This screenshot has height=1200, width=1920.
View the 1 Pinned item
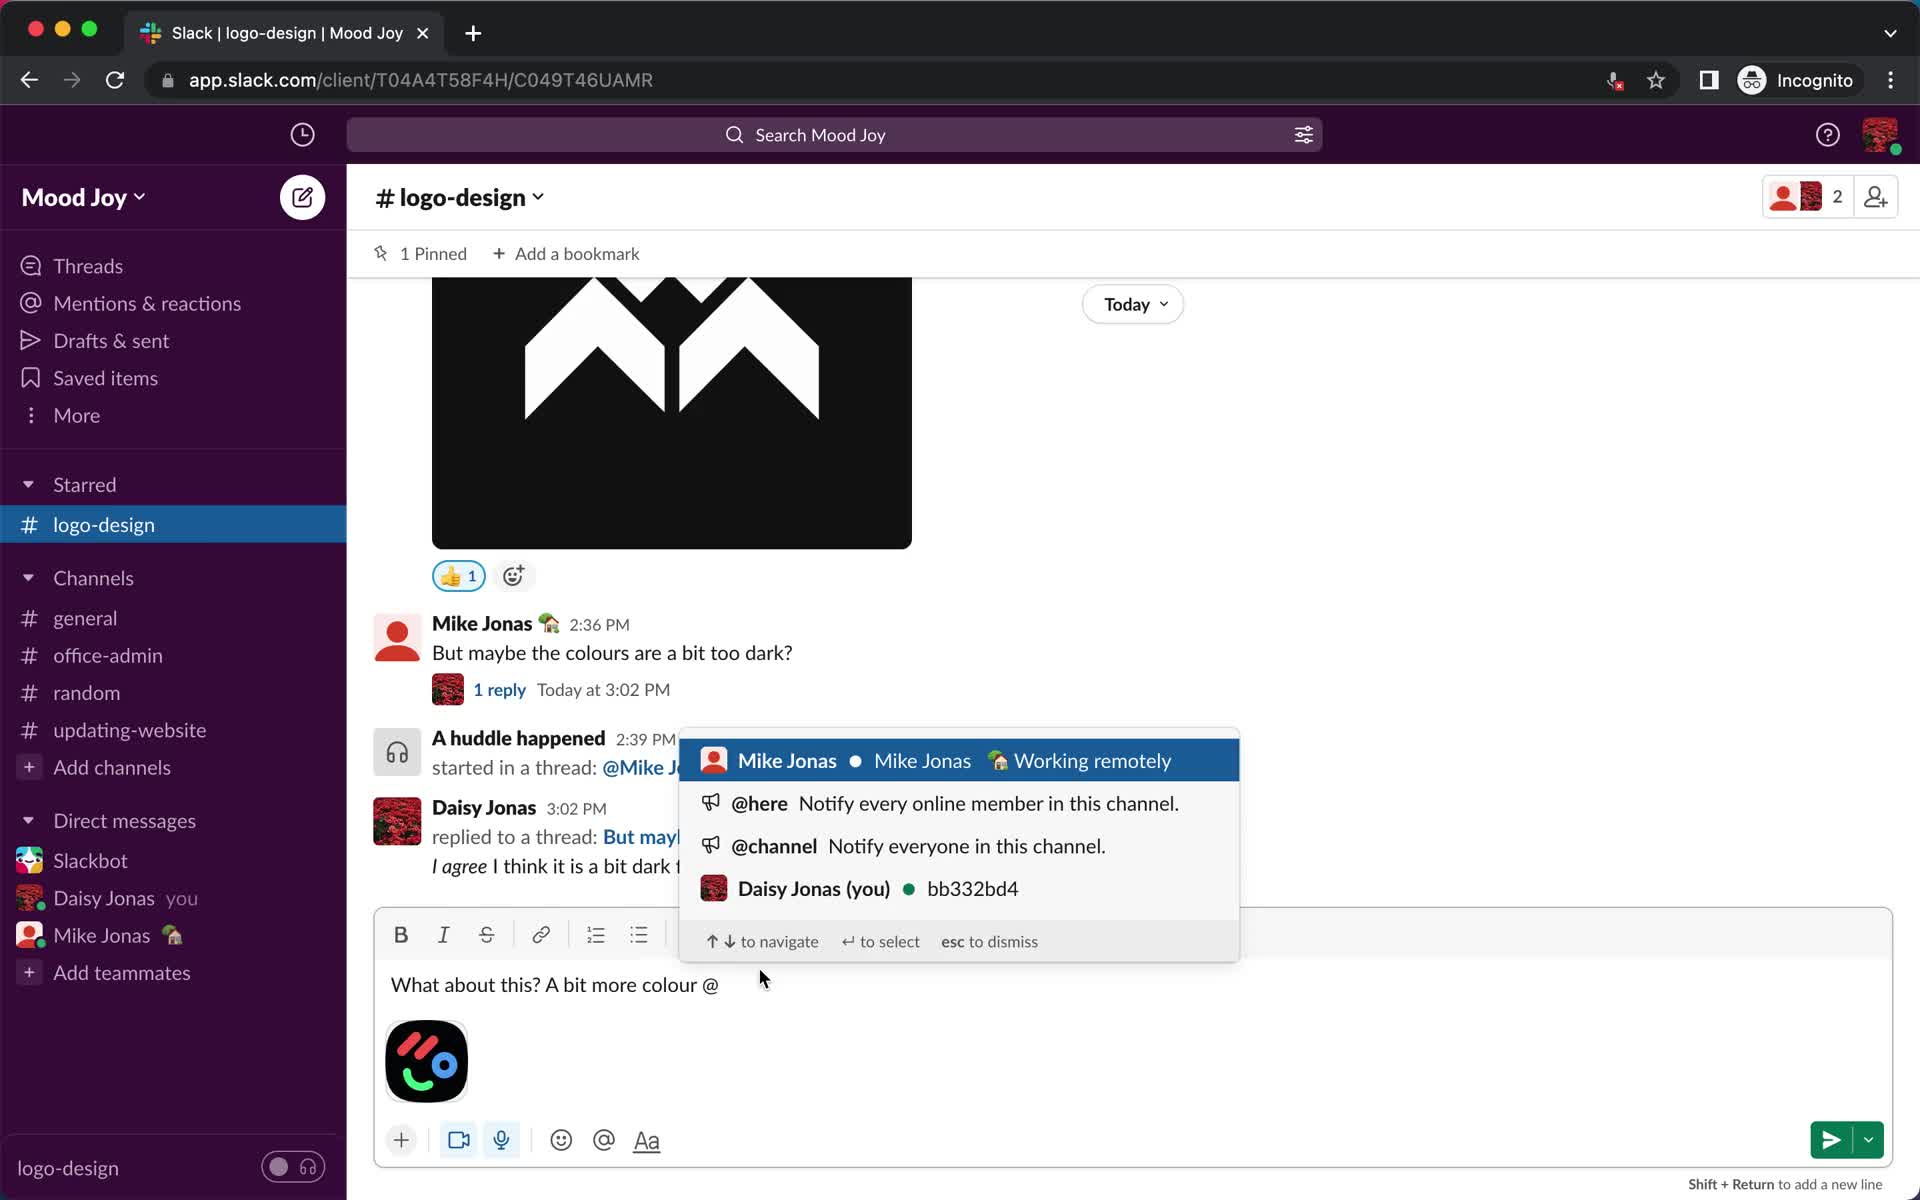[420, 254]
